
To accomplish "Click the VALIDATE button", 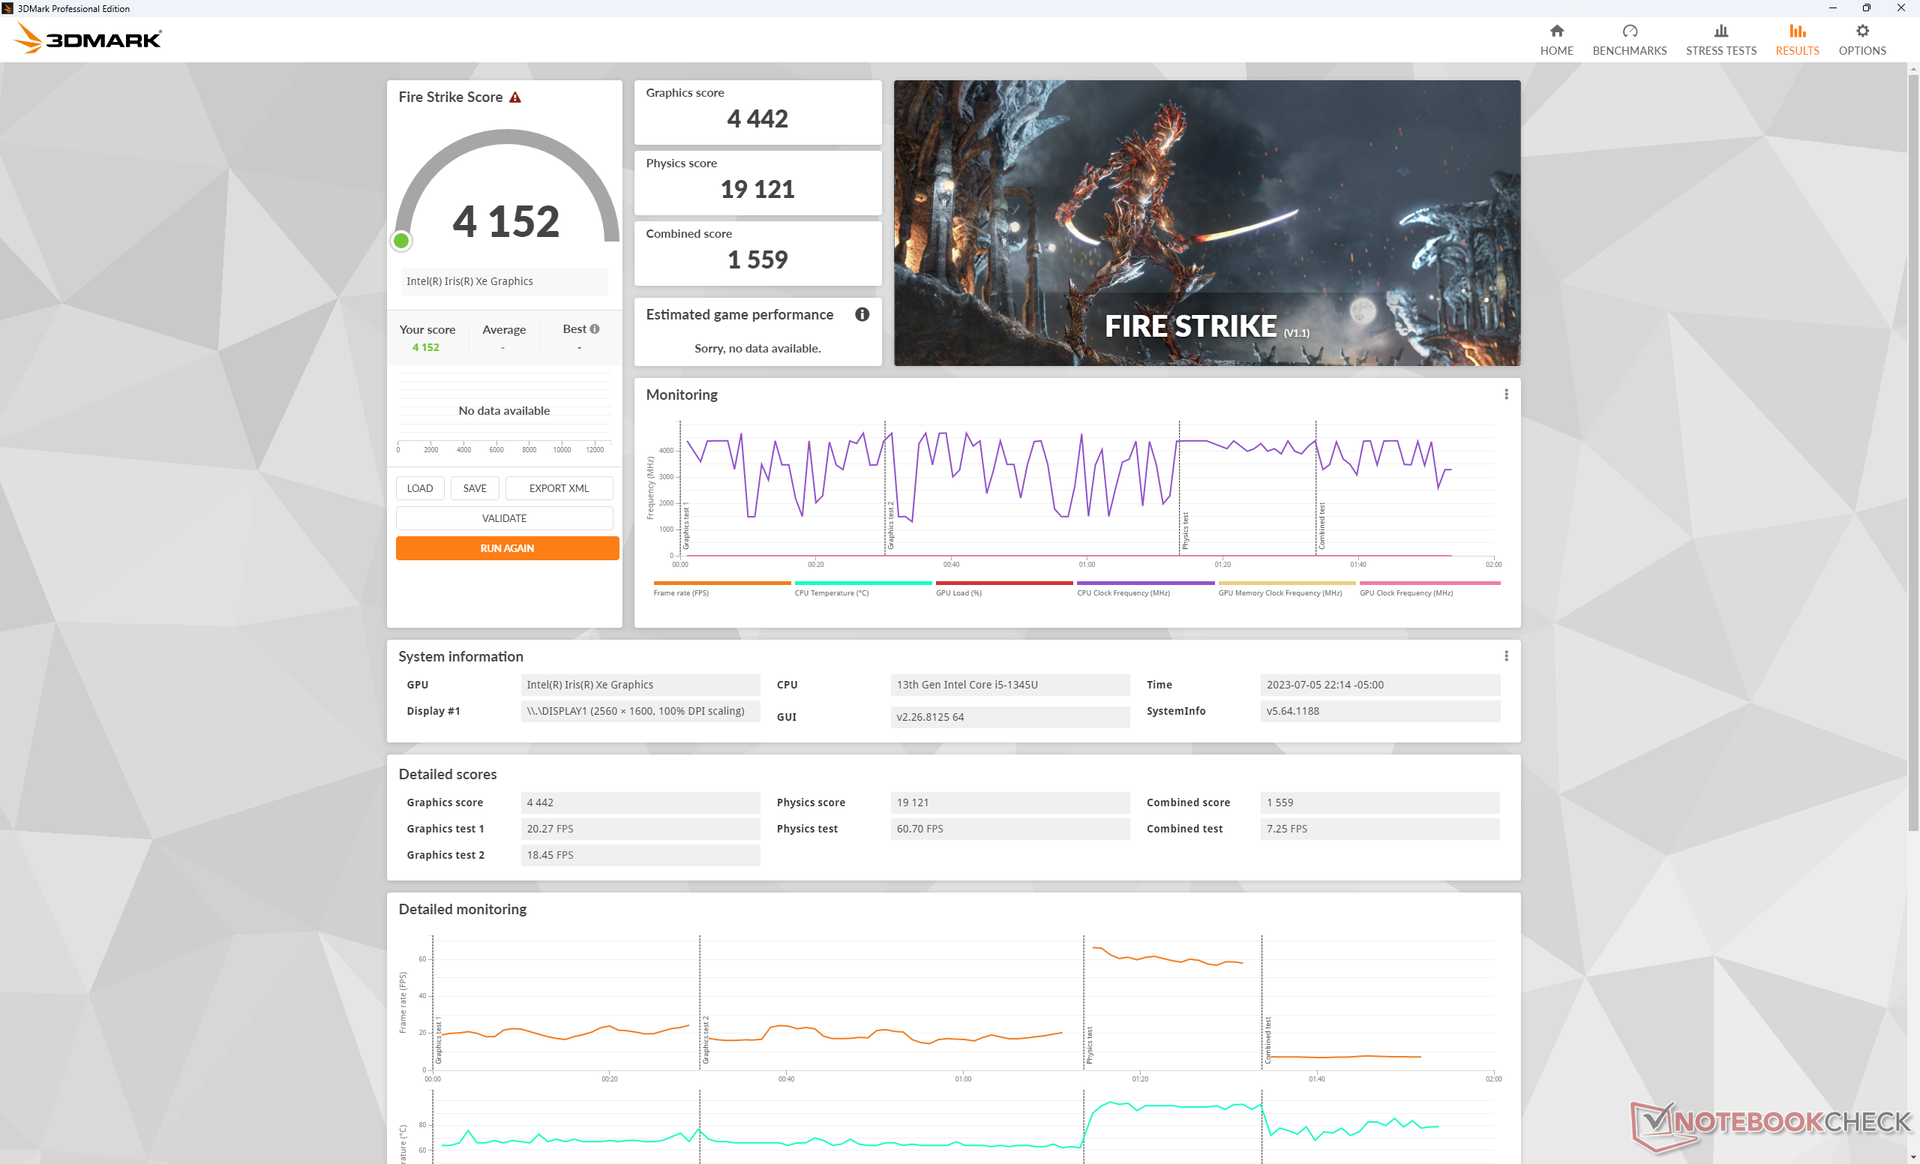I will click(x=504, y=518).
